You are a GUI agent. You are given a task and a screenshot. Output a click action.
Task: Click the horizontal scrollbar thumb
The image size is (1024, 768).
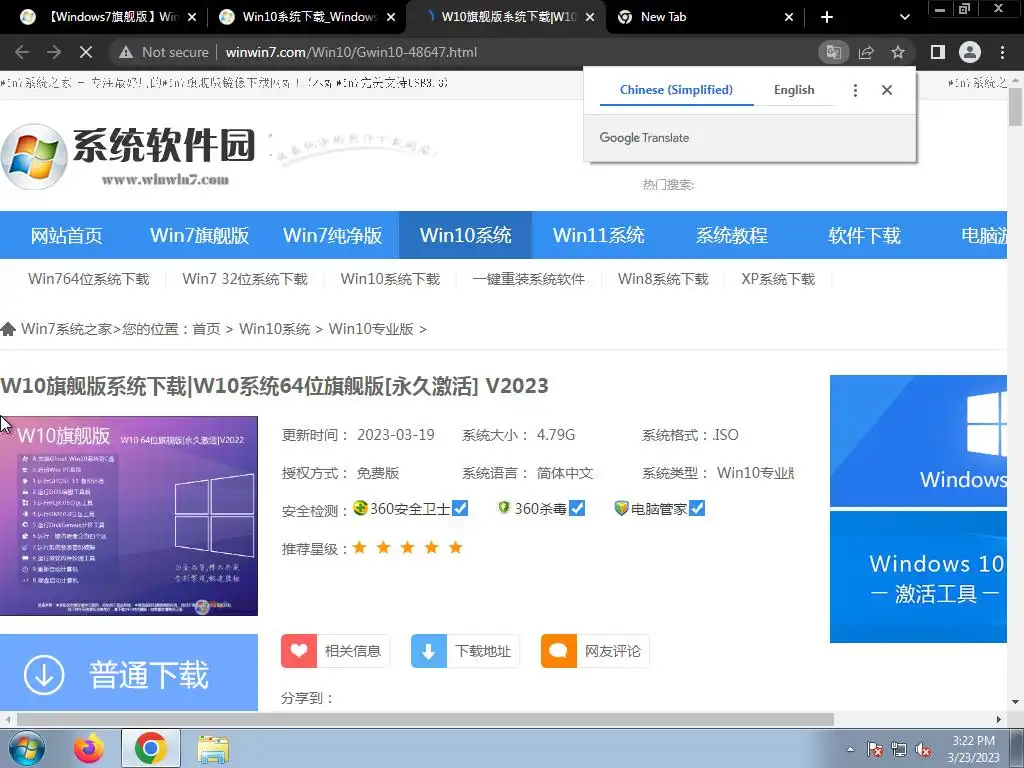(424, 720)
